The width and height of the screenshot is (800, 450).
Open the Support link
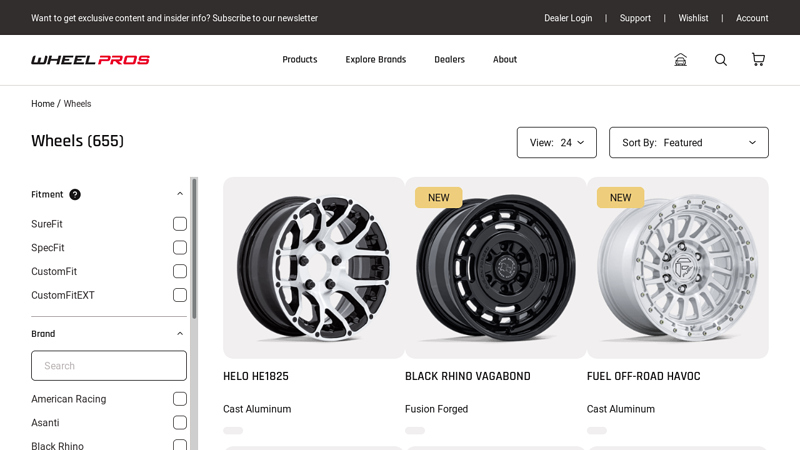(635, 18)
